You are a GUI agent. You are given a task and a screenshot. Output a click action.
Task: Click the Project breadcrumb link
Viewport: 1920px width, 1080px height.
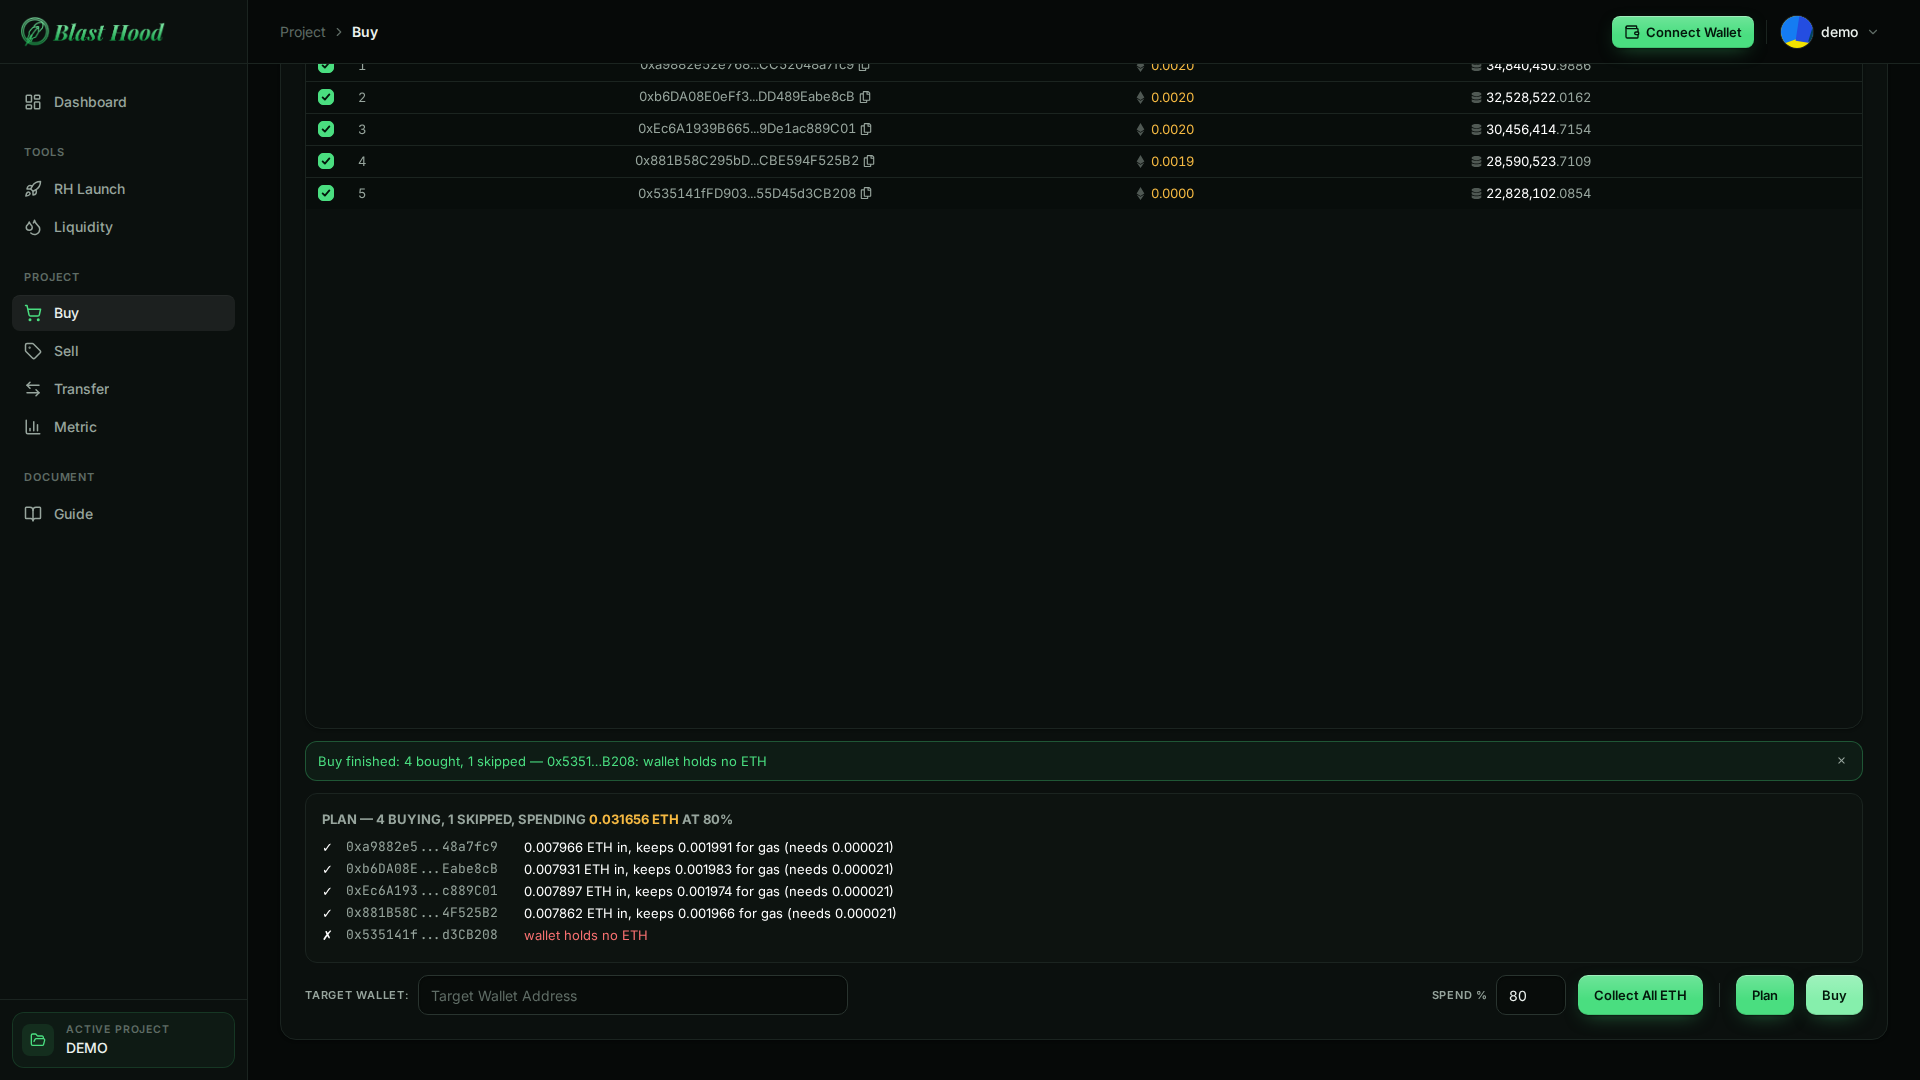(x=303, y=32)
